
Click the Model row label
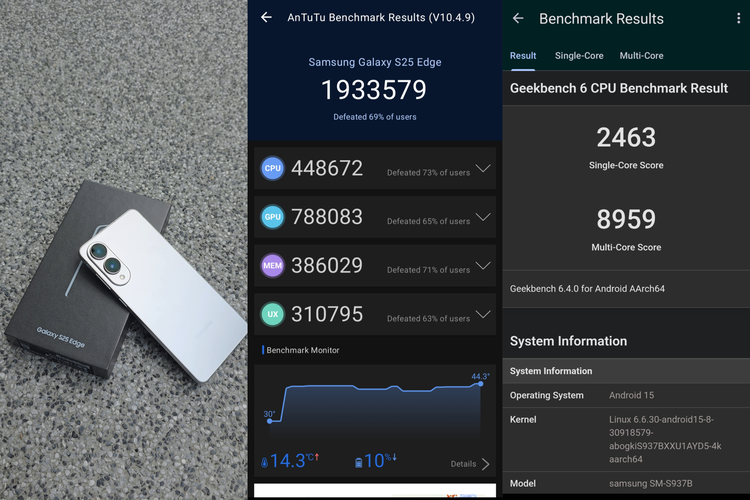pos(522,483)
